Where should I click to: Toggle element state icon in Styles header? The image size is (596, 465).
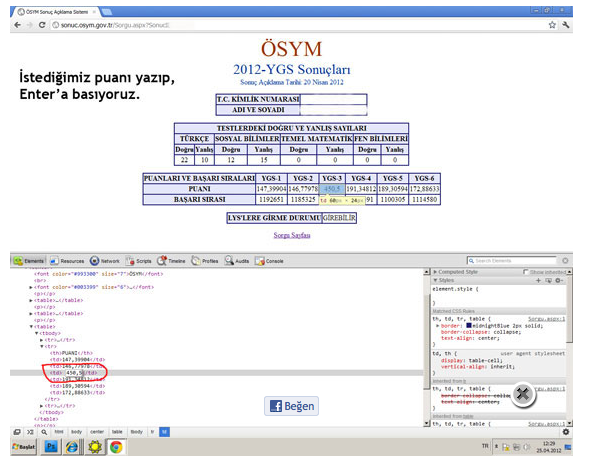click(548, 280)
